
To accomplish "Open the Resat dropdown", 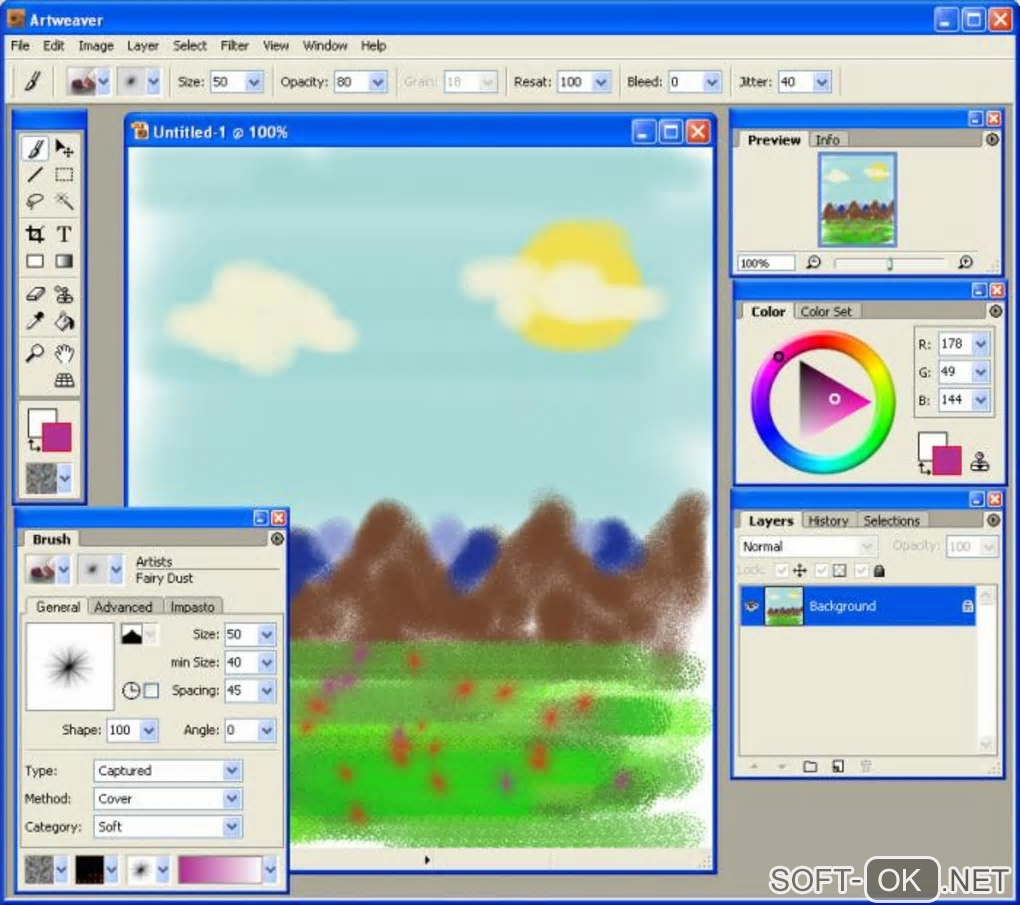I will pos(601,82).
